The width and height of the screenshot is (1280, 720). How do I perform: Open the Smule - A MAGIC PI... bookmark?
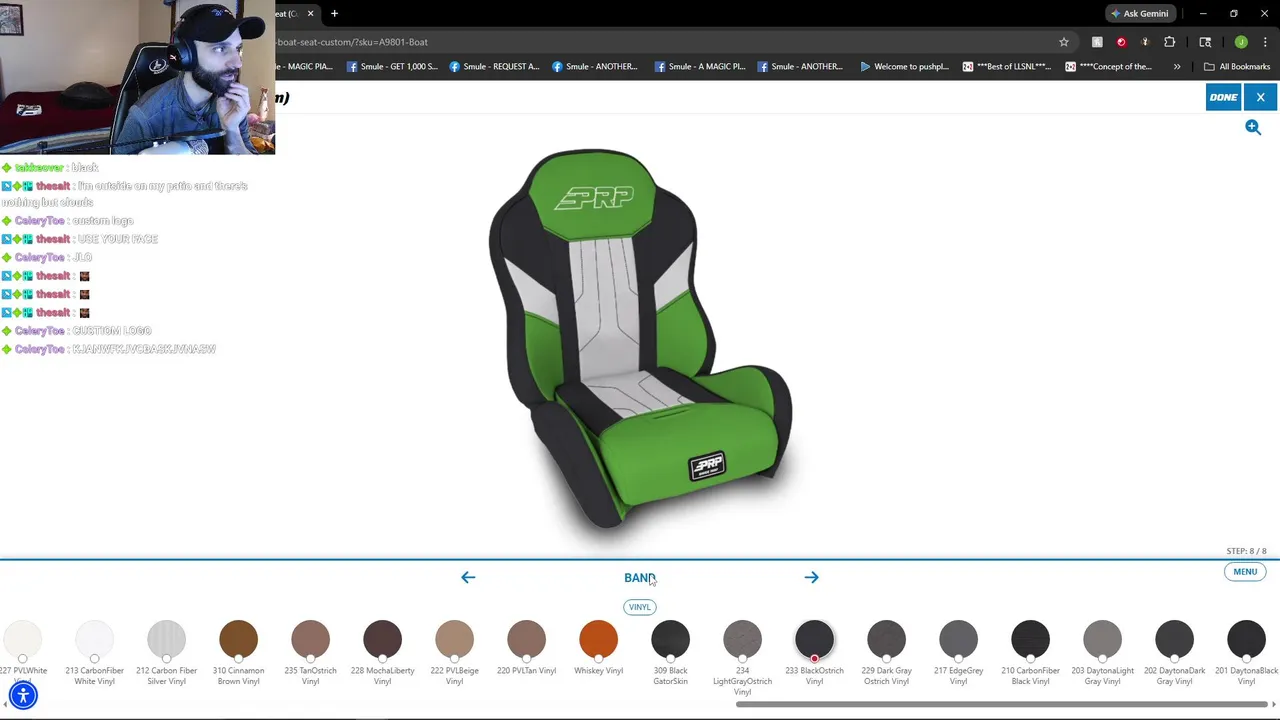(700, 66)
